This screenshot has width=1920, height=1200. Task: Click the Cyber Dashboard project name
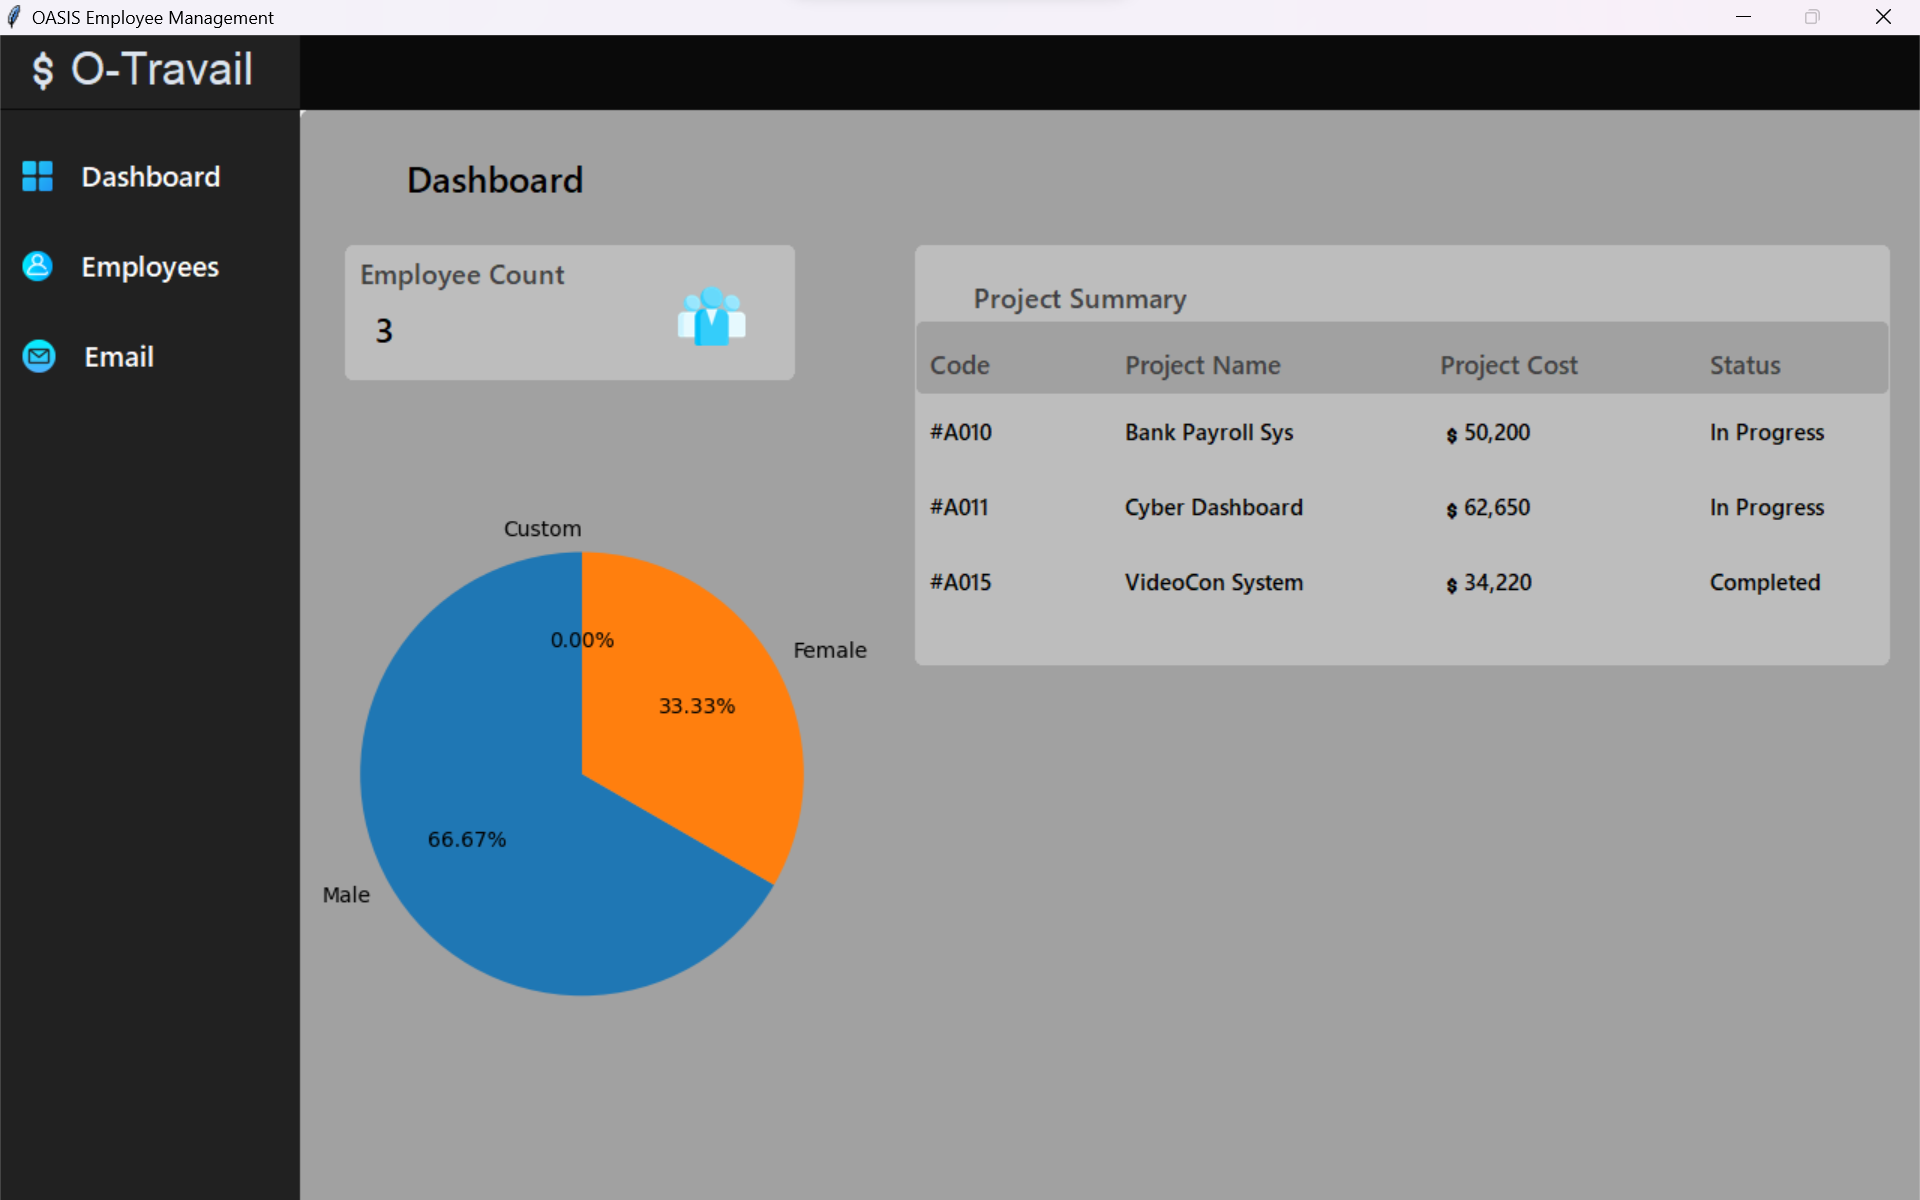click(1213, 507)
